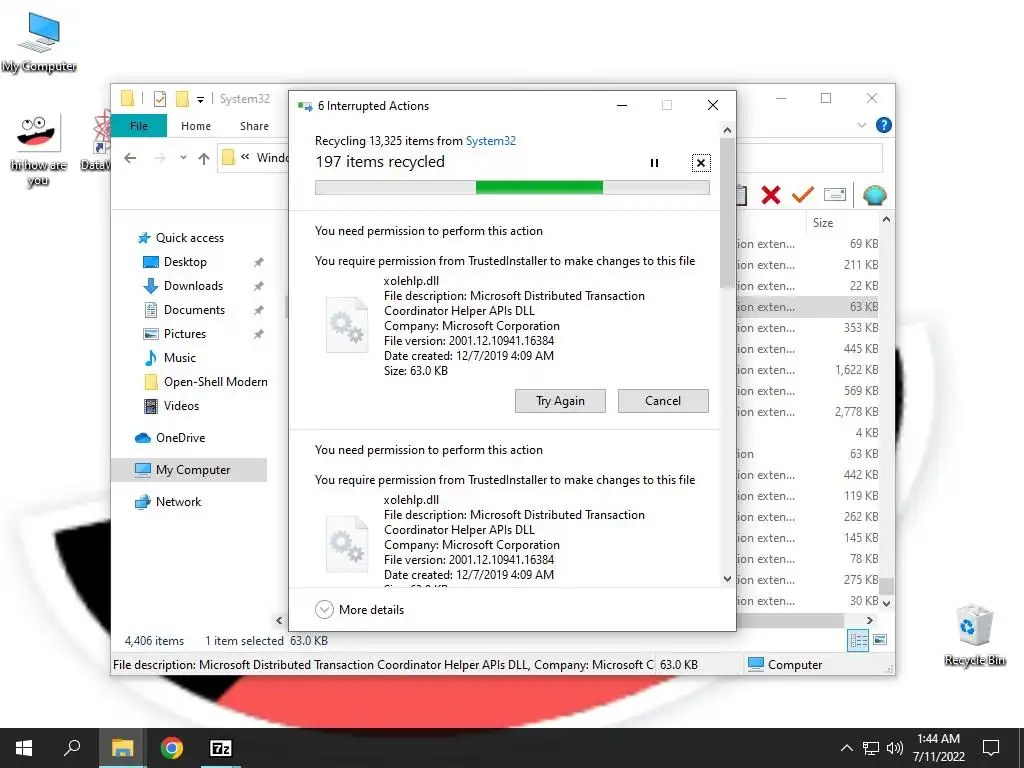Click the recycling progress bar
This screenshot has height=768, width=1024.
512,187
